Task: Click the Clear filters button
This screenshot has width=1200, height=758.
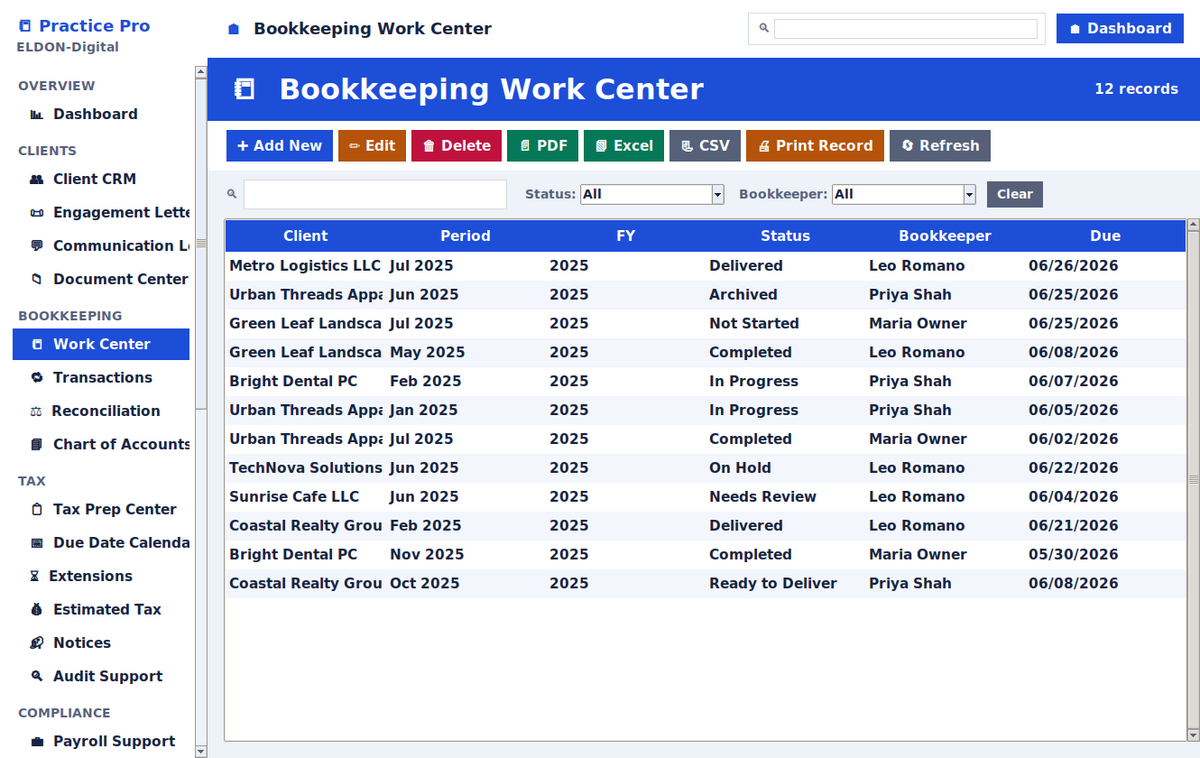Action: tap(1015, 194)
